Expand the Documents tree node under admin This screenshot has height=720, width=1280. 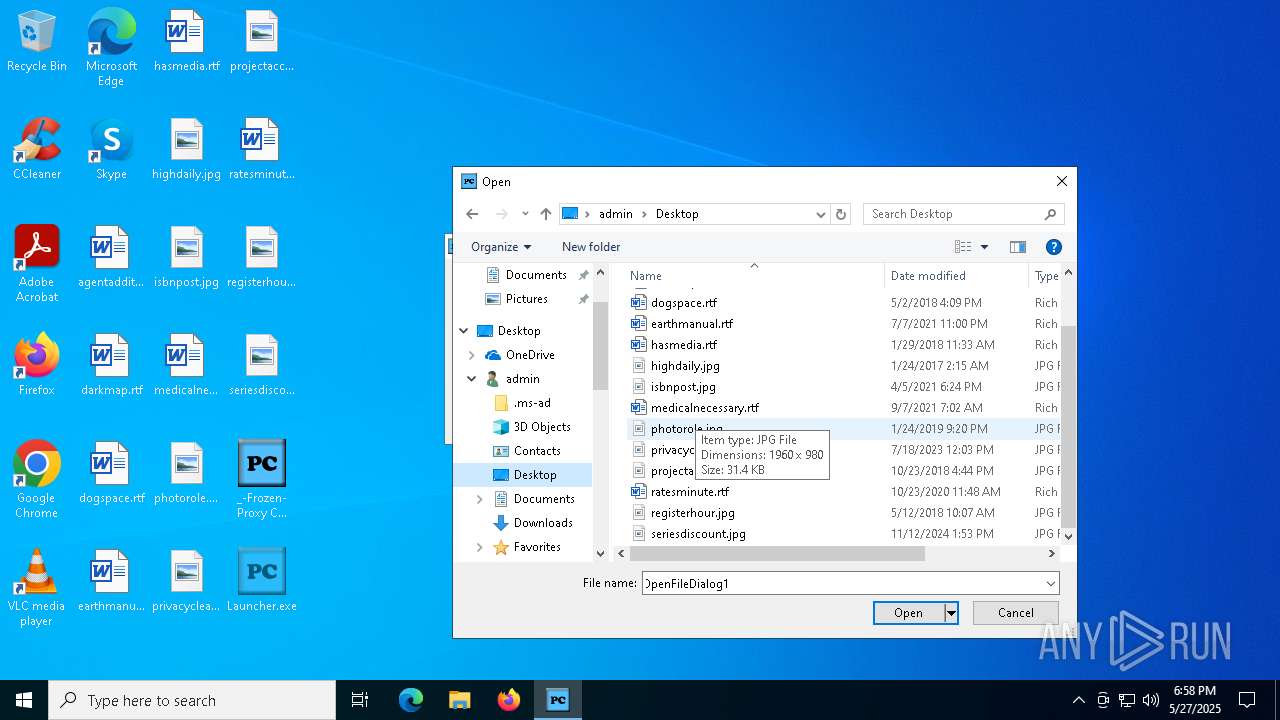[480, 499]
